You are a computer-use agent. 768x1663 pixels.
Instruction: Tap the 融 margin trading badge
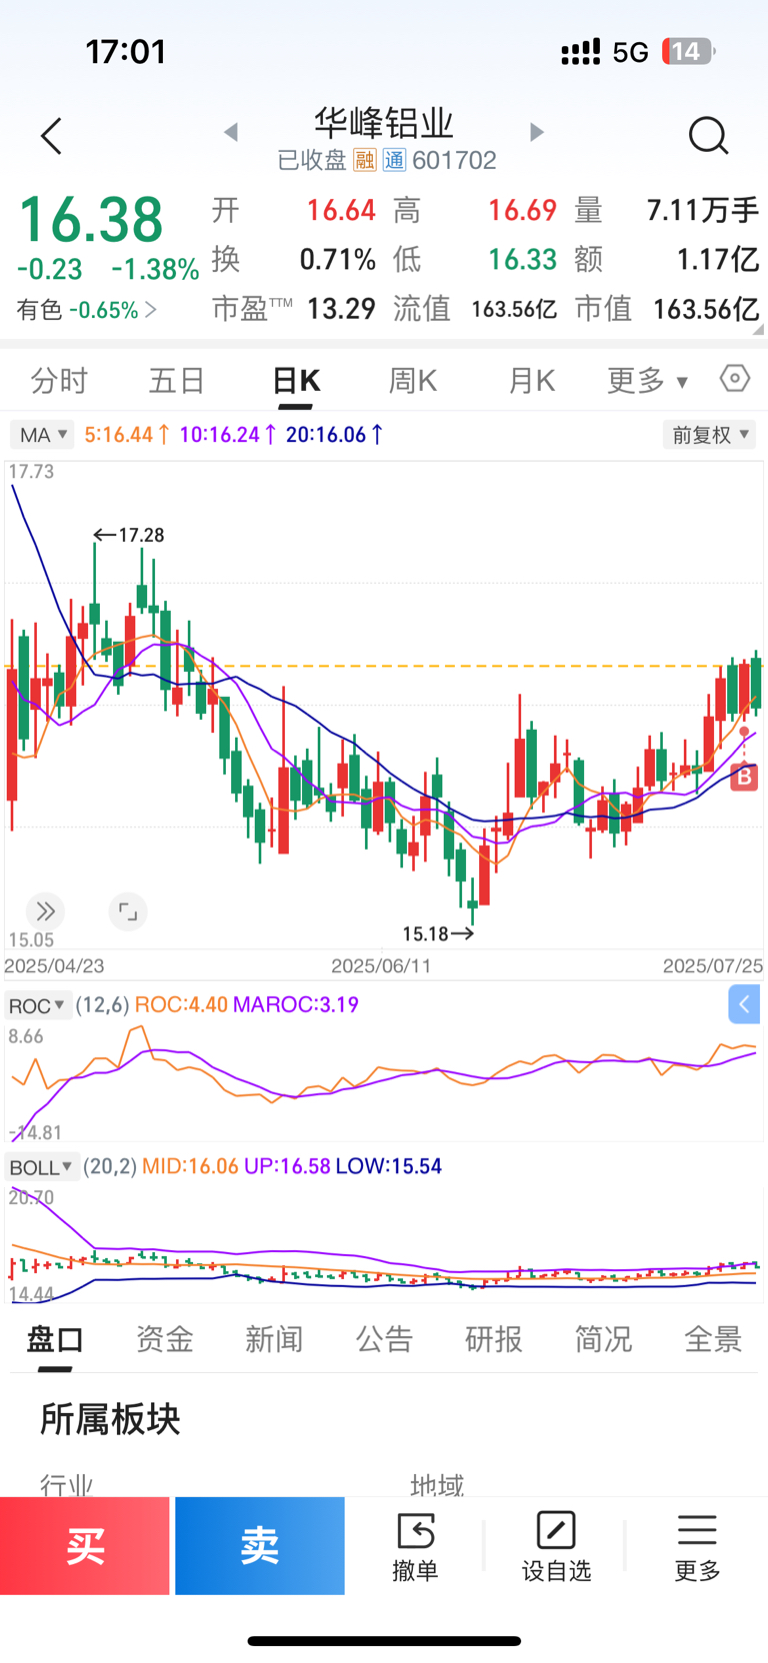[365, 160]
